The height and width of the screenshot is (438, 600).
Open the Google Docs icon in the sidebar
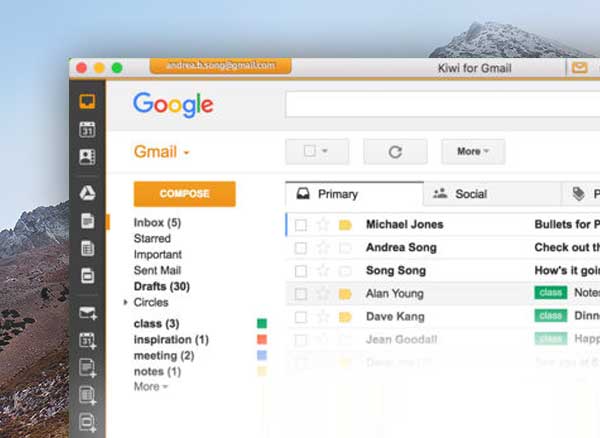87,221
